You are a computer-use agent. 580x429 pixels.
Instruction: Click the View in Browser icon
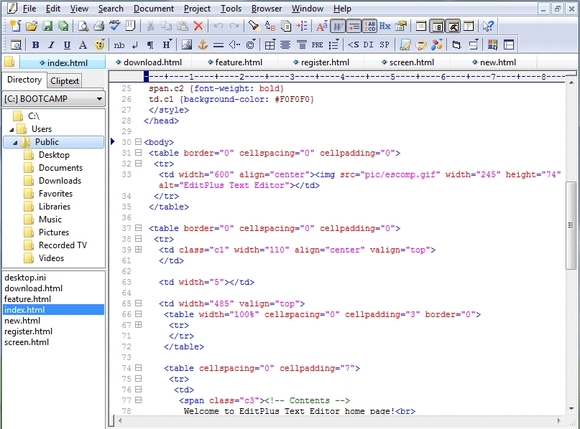click(x=16, y=45)
